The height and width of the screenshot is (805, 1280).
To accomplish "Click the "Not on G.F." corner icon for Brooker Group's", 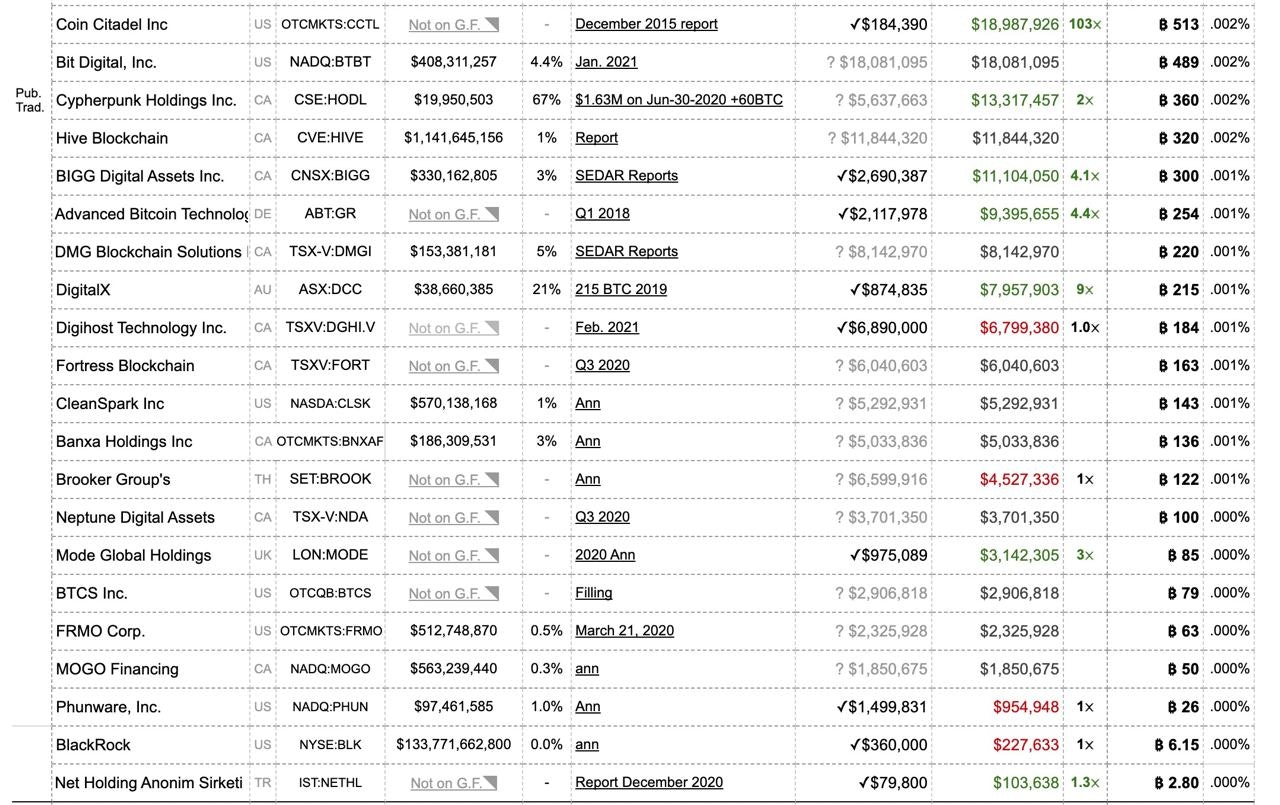I will [x=490, y=479].
